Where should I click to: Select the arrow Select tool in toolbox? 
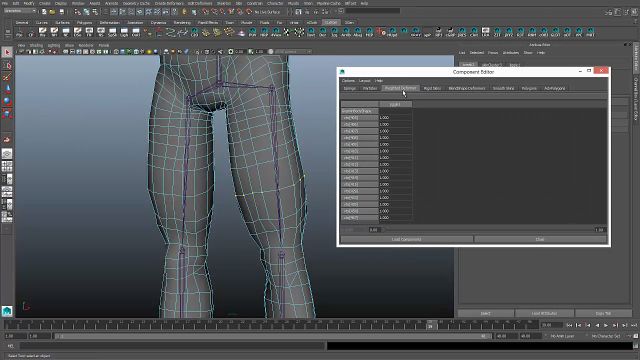click(x=7, y=52)
